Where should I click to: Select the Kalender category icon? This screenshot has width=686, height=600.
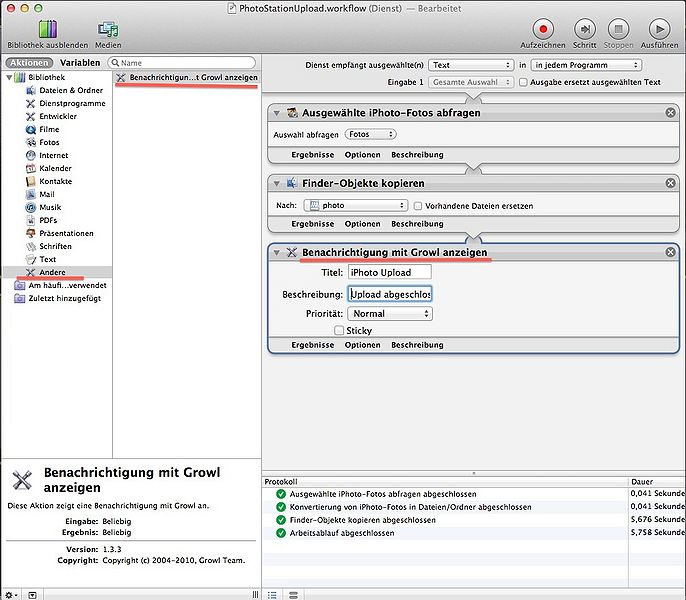(29, 168)
